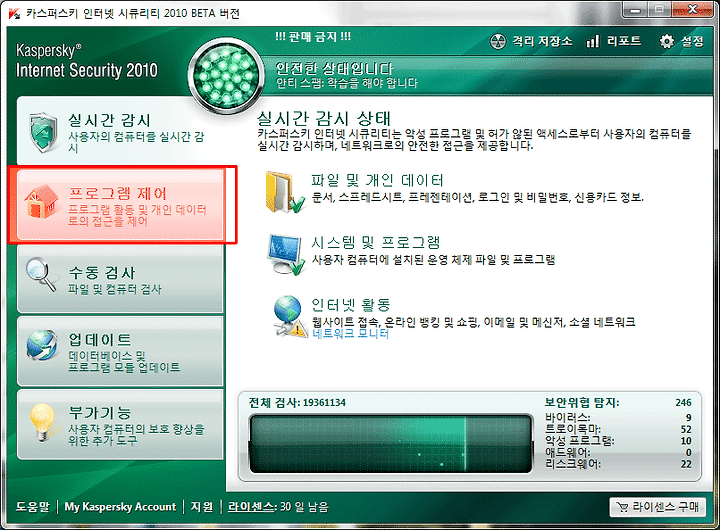The width and height of the screenshot is (720, 530).
Task: Click the 안전한 상태입니다 status text
Action: tap(334, 68)
